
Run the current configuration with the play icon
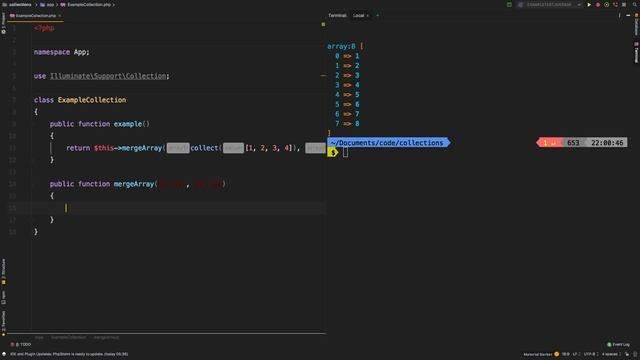click(589, 5)
